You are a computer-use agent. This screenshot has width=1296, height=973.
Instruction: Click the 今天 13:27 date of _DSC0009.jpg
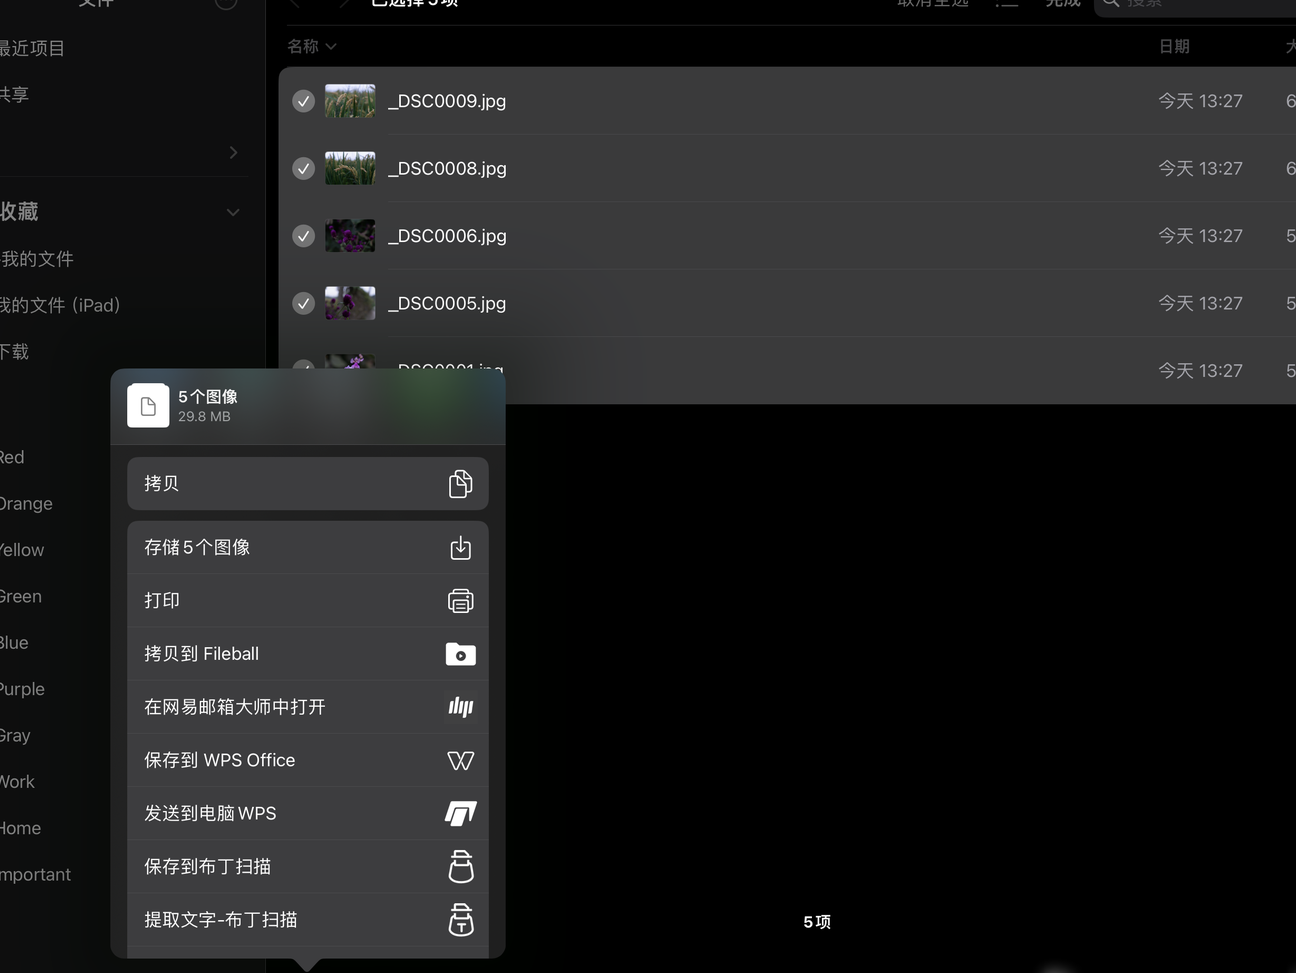click(x=1200, y=101)
